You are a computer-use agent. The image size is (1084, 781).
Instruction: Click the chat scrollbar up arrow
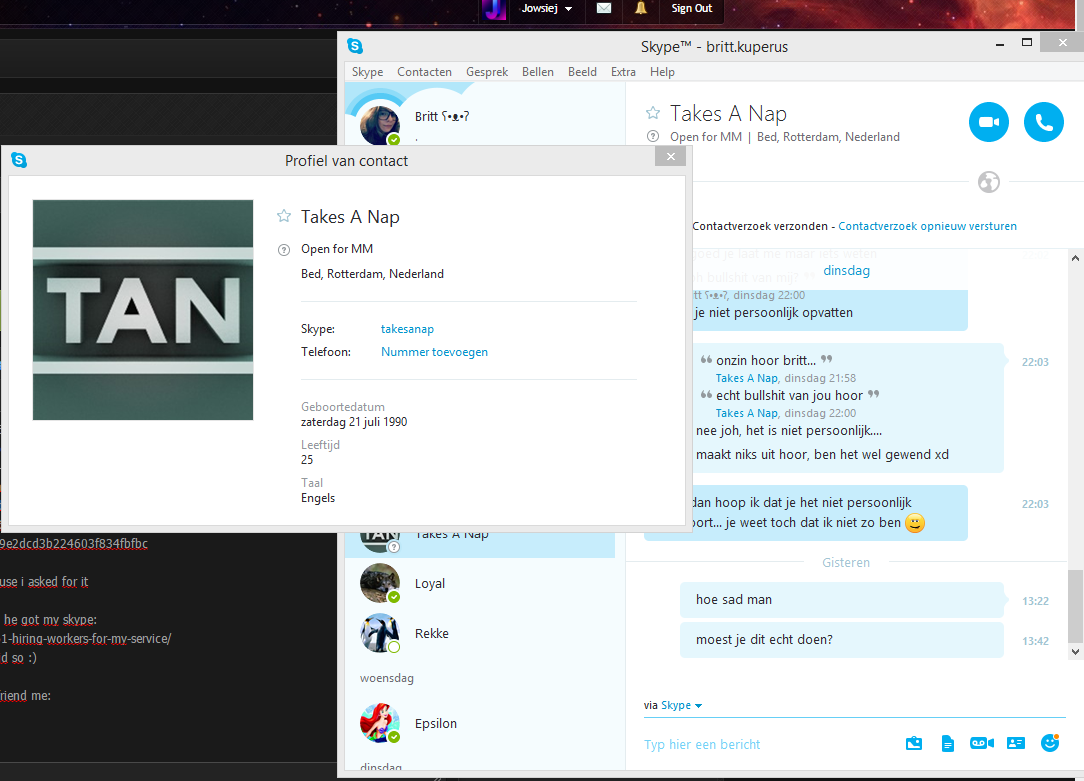[x=1075, y=258]
